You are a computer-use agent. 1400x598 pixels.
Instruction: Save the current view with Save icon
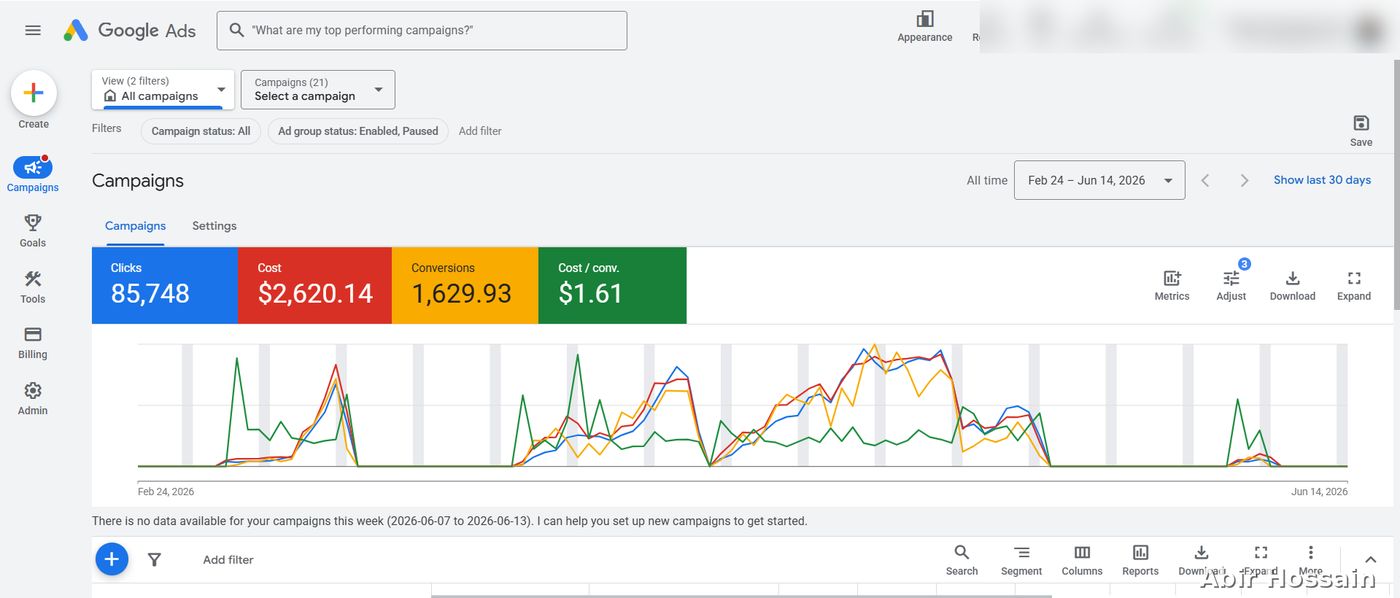coord(1361,130)
